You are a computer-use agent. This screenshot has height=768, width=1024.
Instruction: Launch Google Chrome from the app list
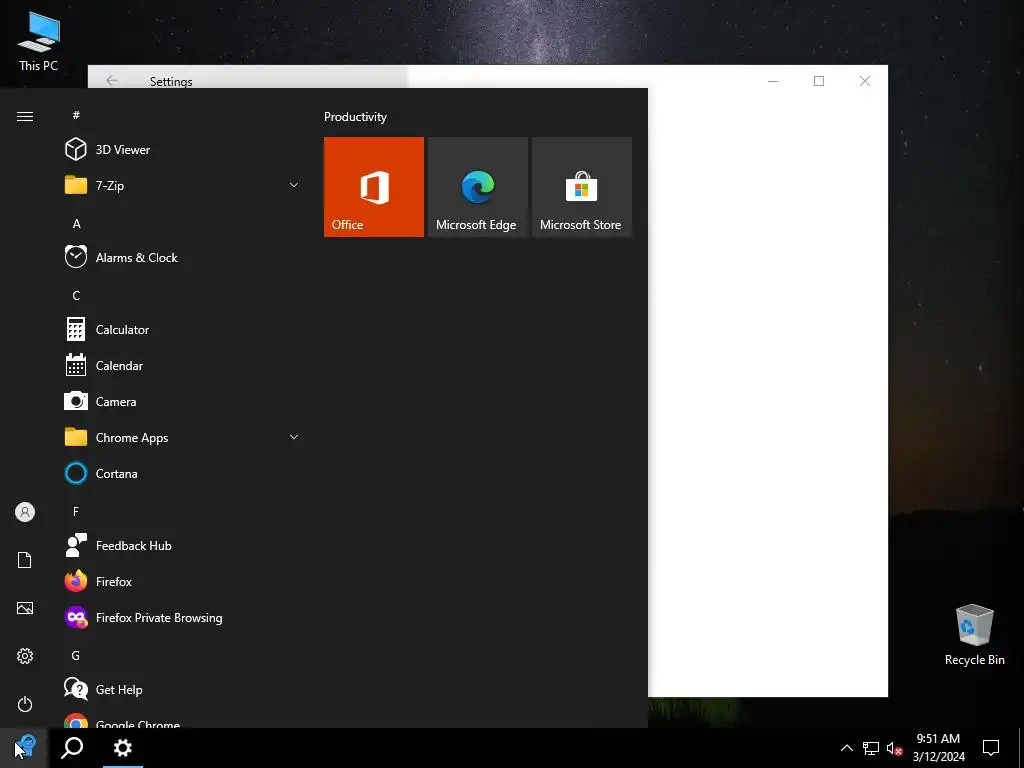pyautogui.click(x=183, y=720)
